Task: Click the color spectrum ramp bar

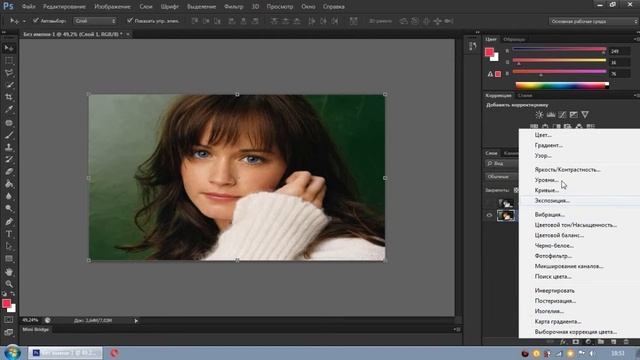Action: 562,85
